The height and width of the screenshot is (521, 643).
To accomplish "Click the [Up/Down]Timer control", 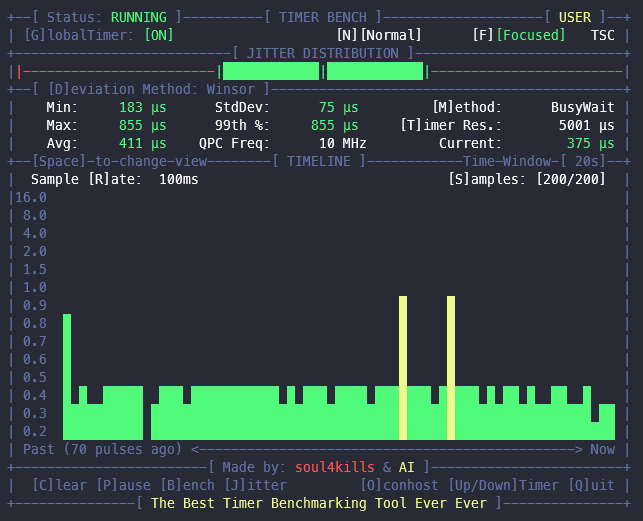I will 504,485.
